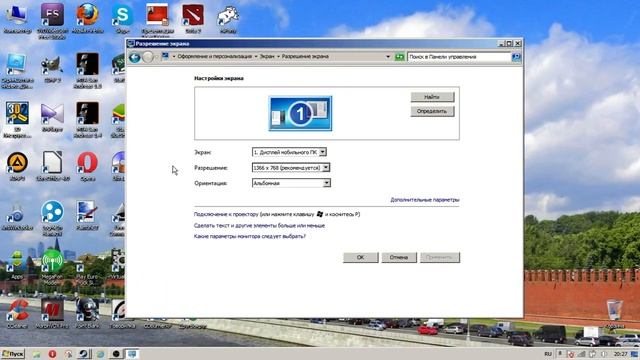The height and width of the screenshot is (360, 640).
Task: Click the Control Panel search field
Action: coord(459,57)
